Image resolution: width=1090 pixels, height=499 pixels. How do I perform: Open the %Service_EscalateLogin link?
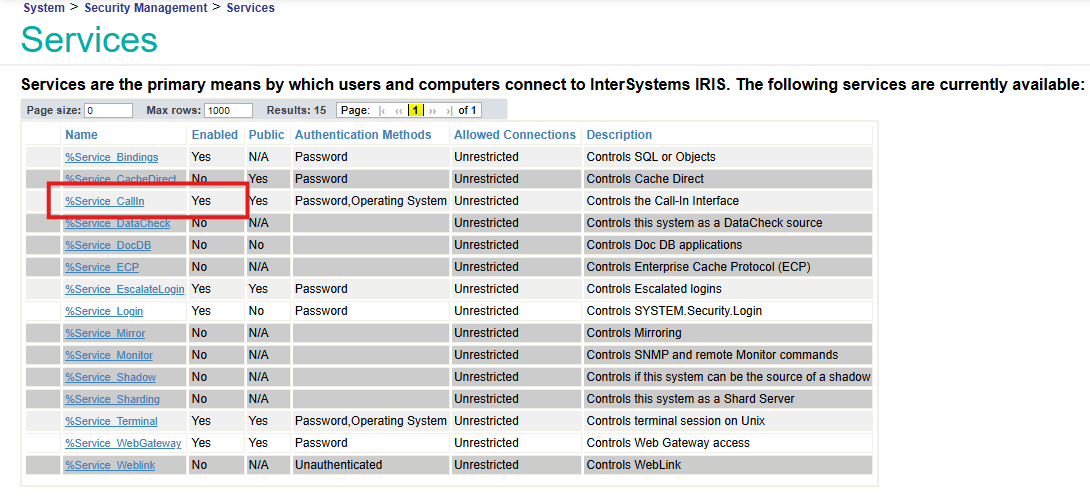coord(125,289)
